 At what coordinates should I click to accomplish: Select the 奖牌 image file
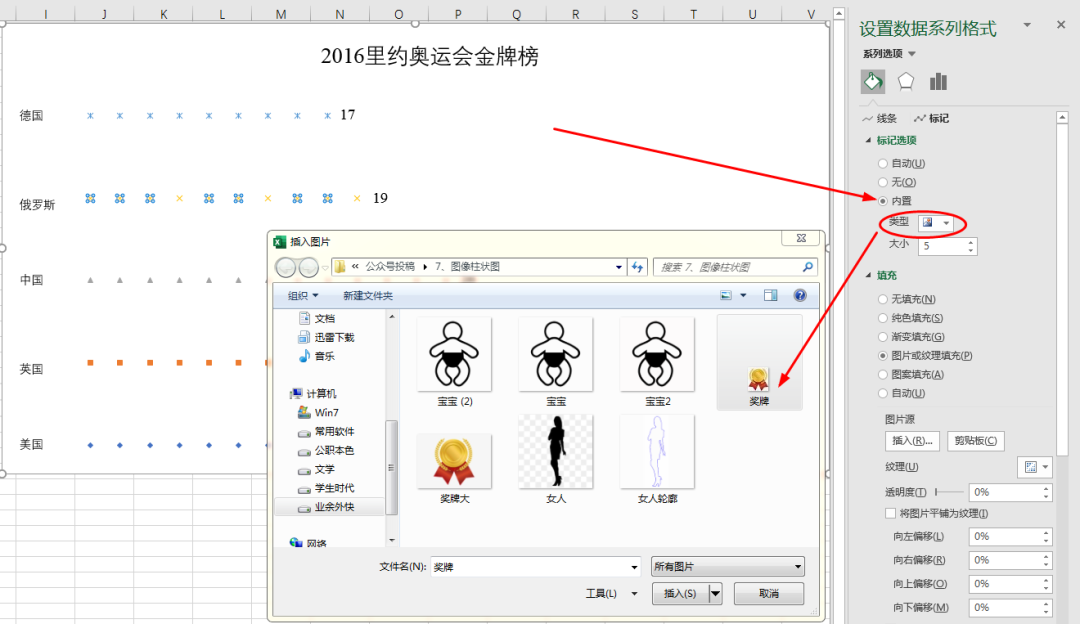coord(759,362)
